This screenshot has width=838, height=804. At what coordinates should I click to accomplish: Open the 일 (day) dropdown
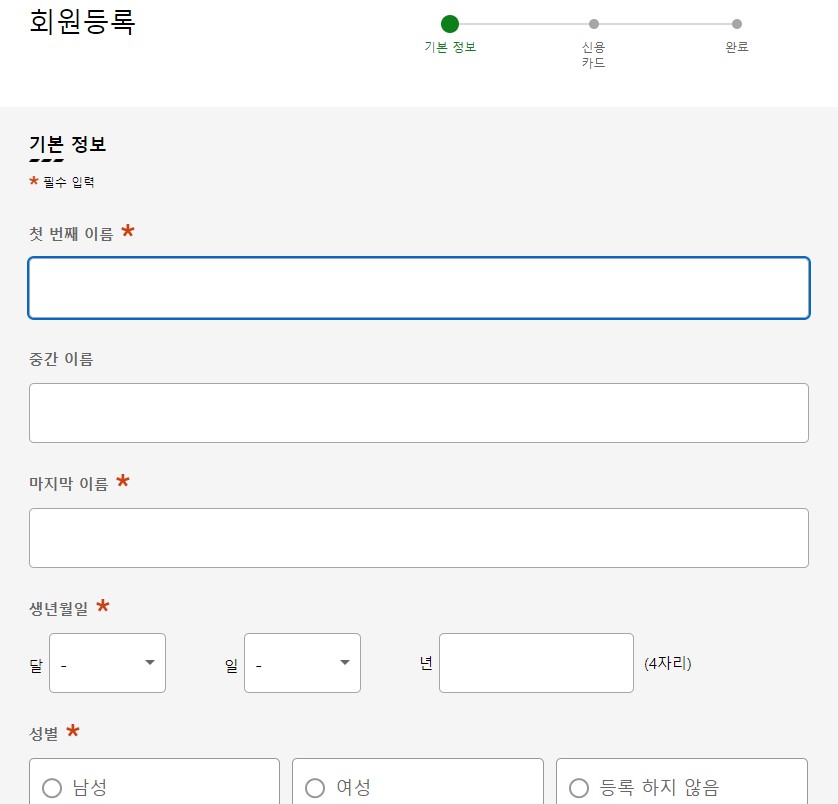coord(302,663)
